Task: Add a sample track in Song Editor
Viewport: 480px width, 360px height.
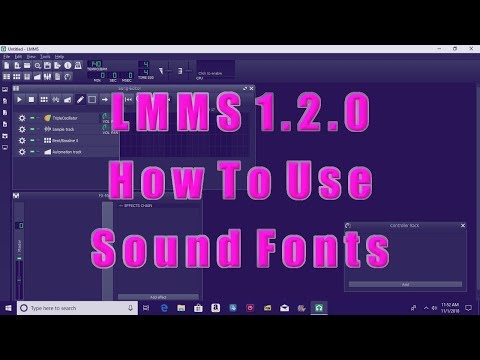Action: coord(56,99)
